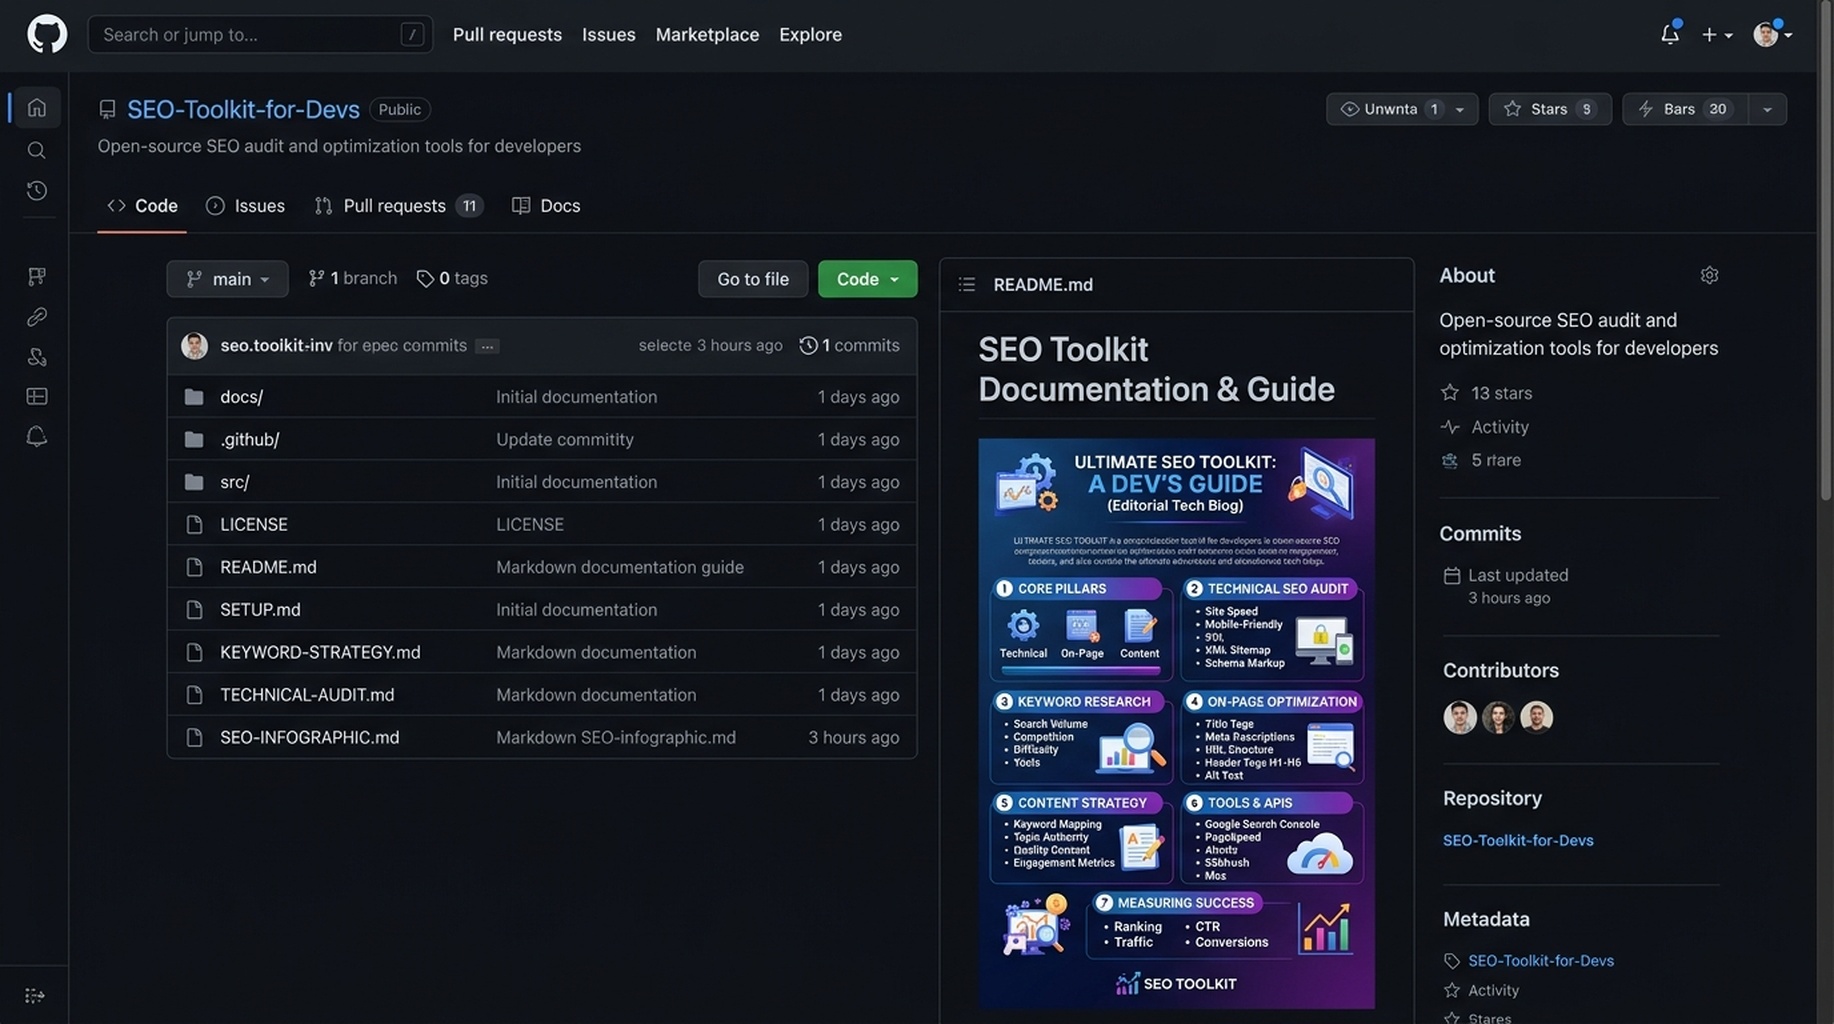
Task: Open the README.md outline list icon
Action: (x=966, y=285)
